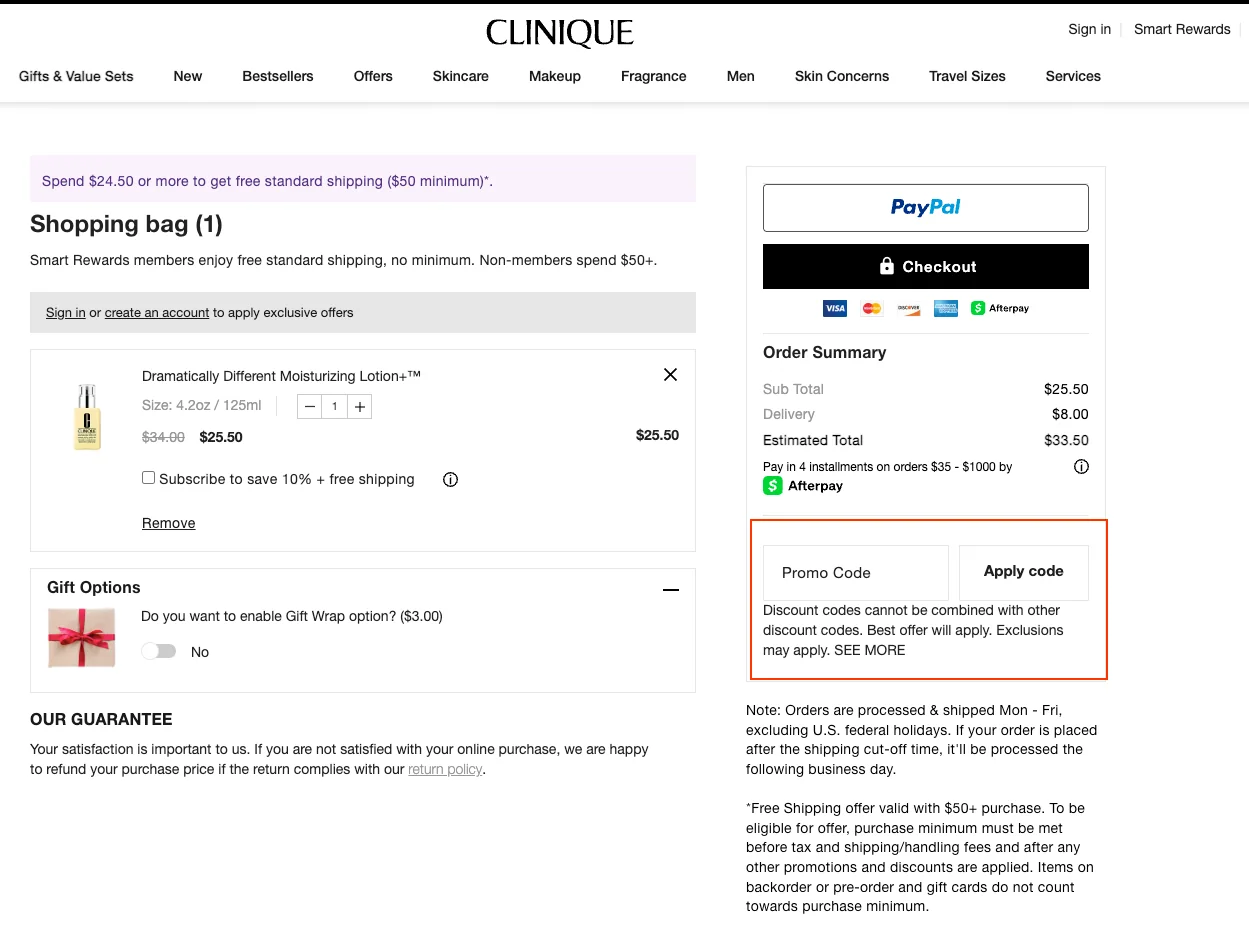The width and height of the screenshot is (1249, 927).
Task: Click the quantity value field
Action: [335, 406]
